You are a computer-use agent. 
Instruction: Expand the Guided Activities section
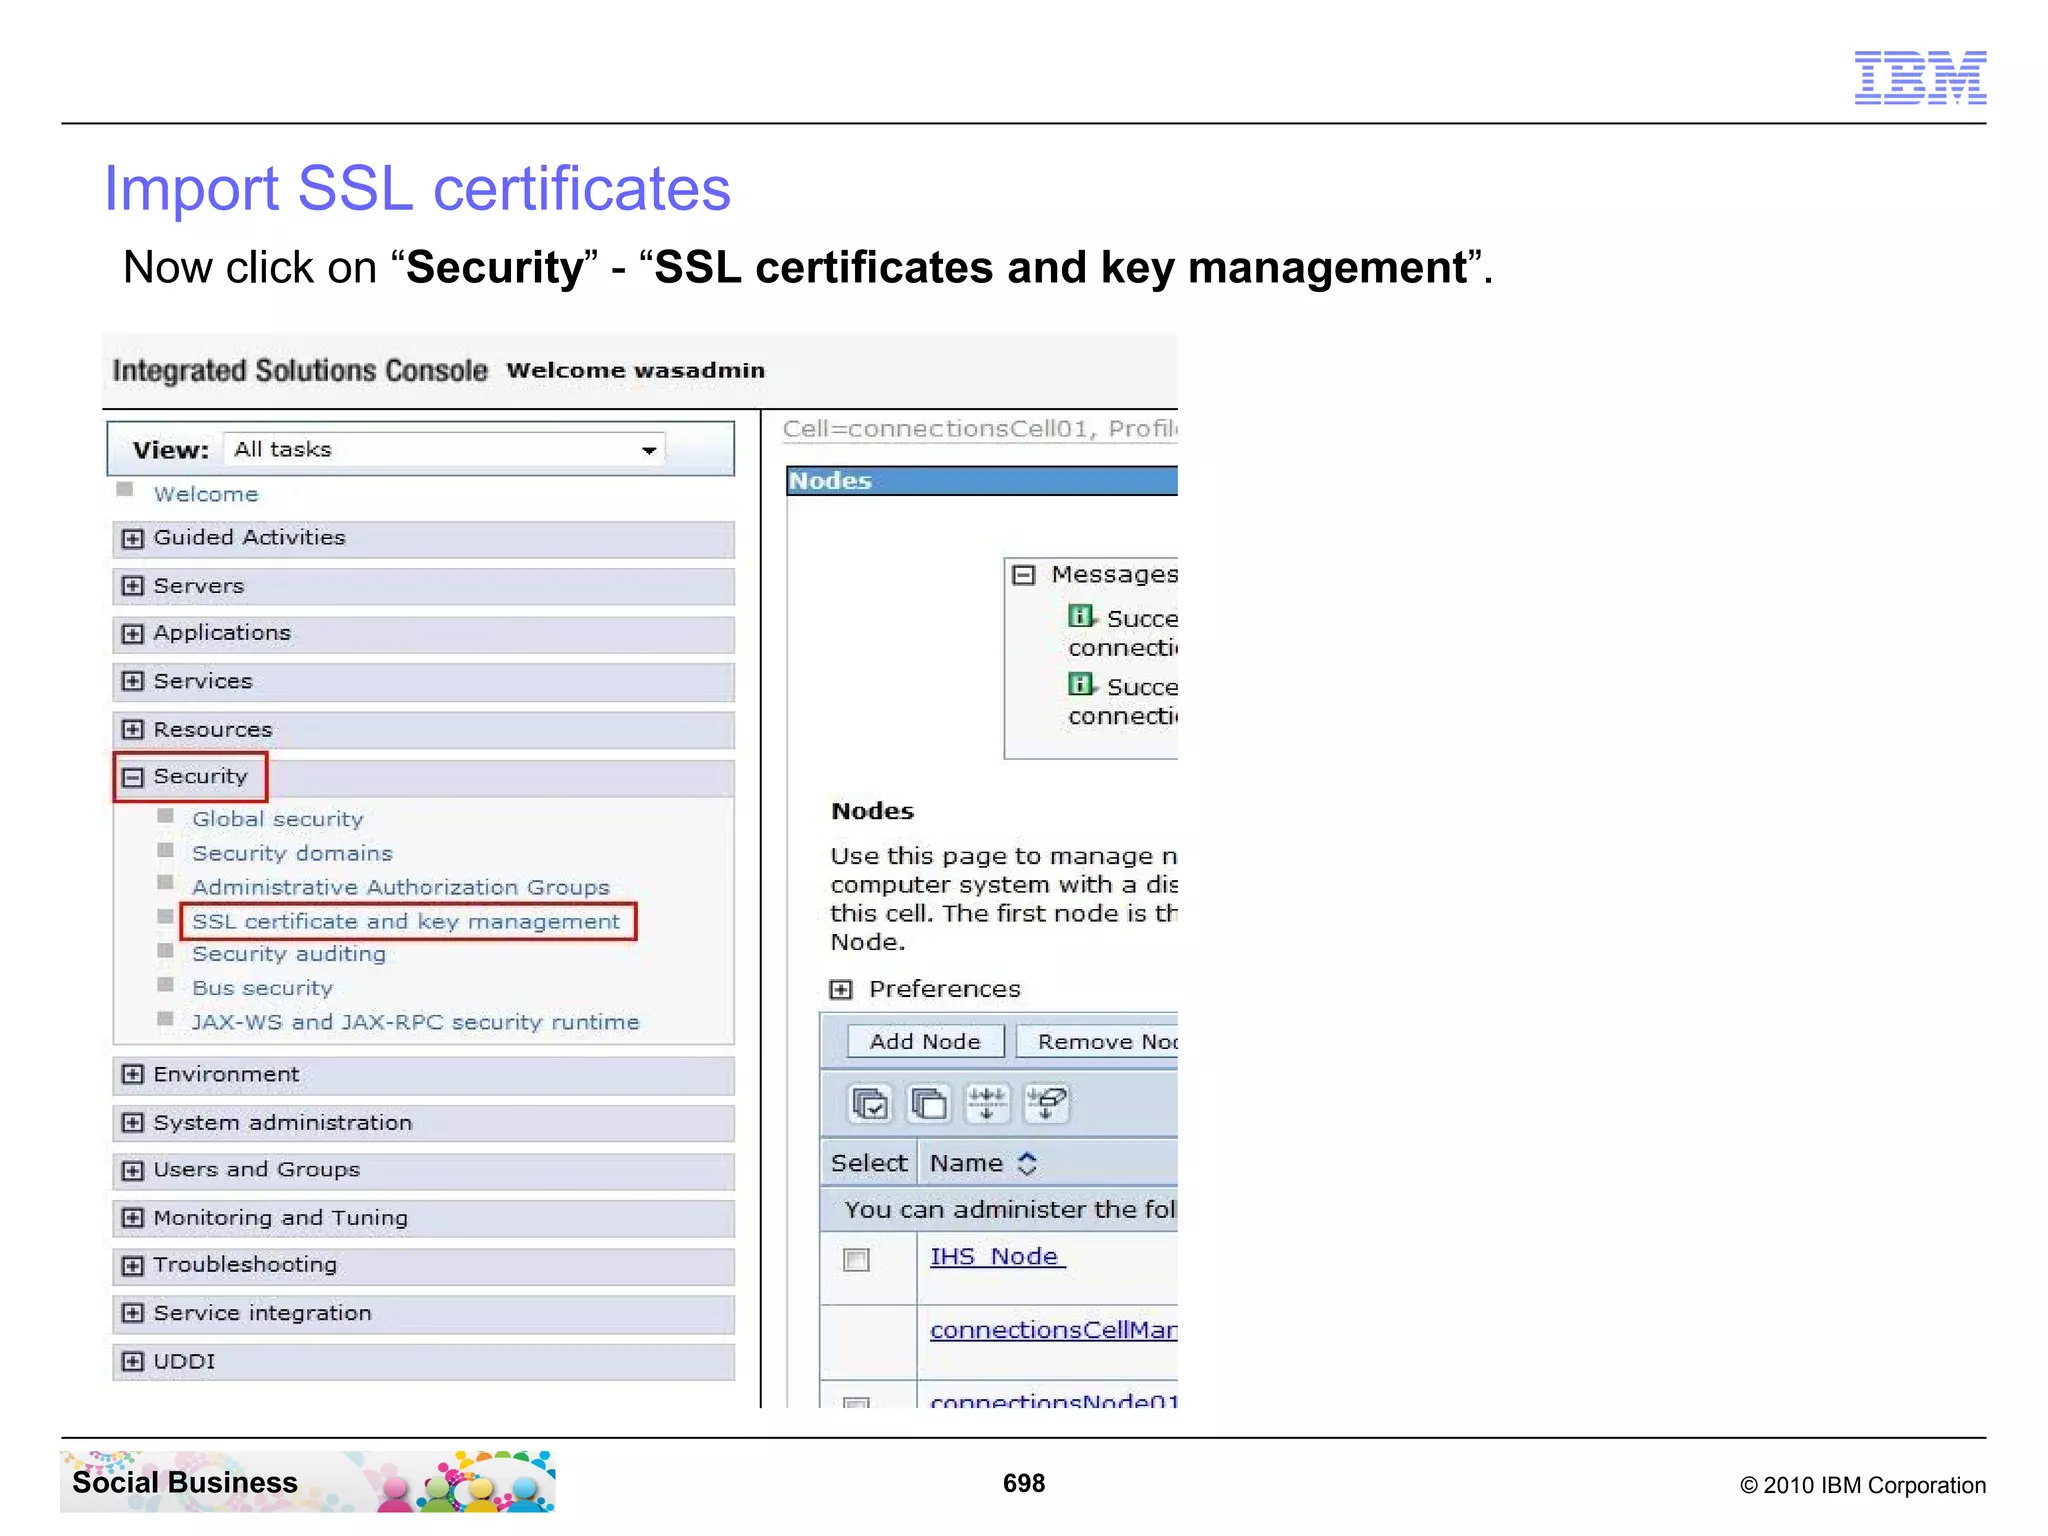click(x=132, y=539)
